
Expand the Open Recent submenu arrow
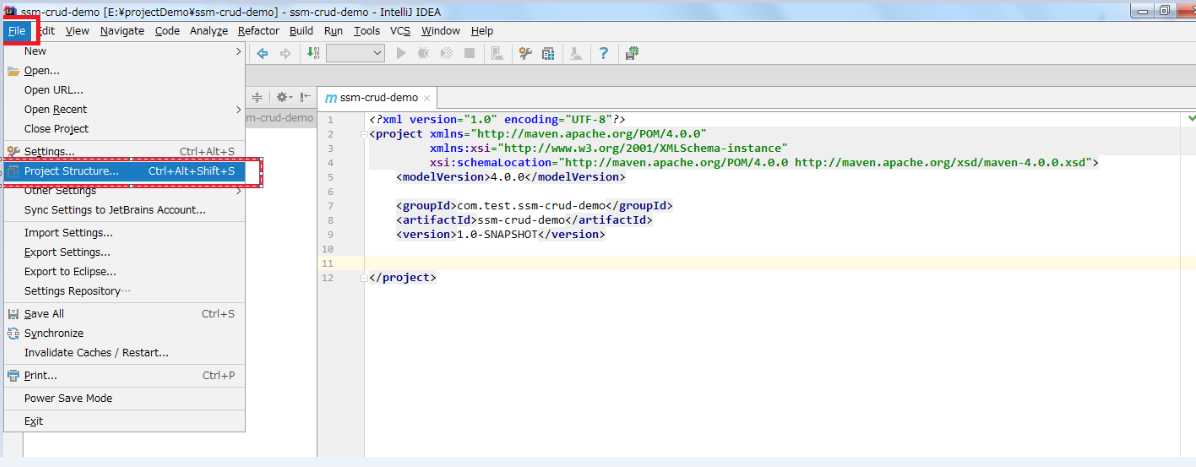point(238,109)
